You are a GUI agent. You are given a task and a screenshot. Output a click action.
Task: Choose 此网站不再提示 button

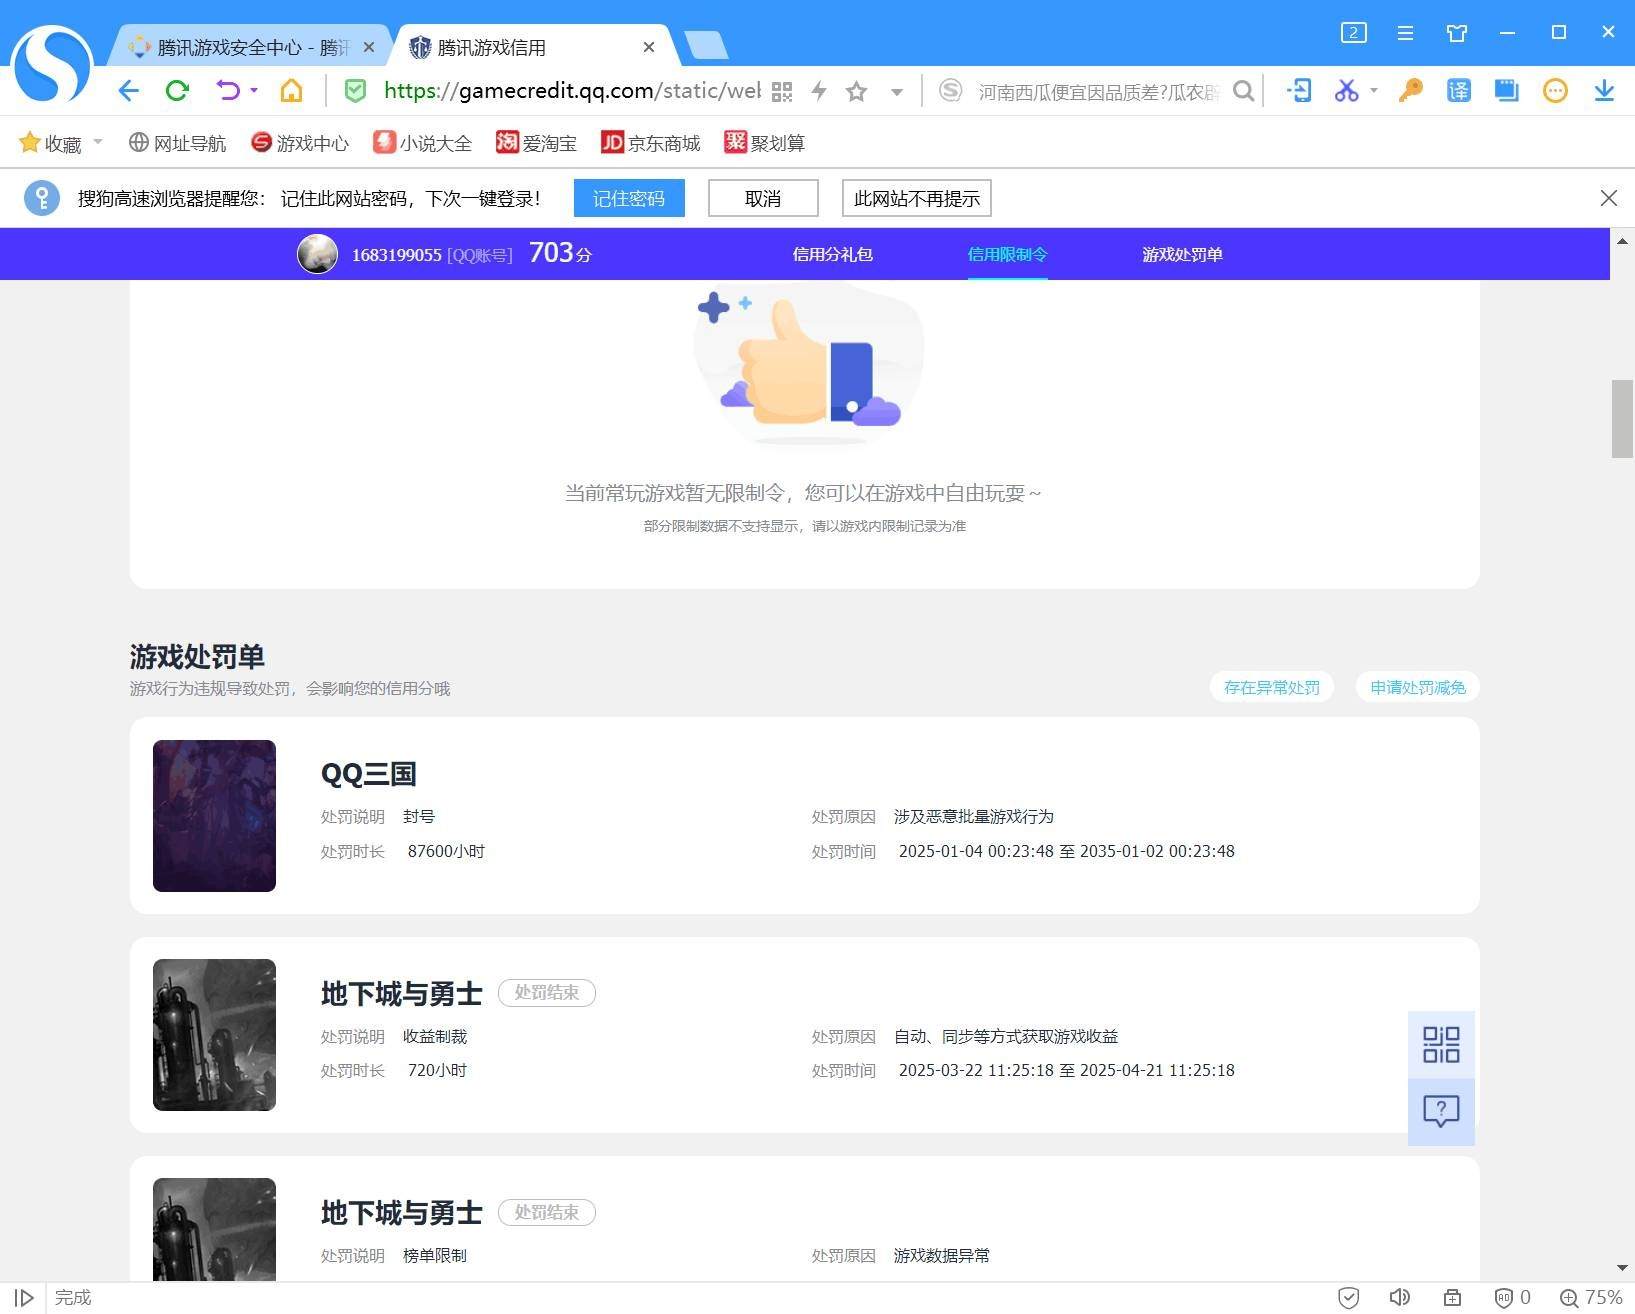pos(917,198)
